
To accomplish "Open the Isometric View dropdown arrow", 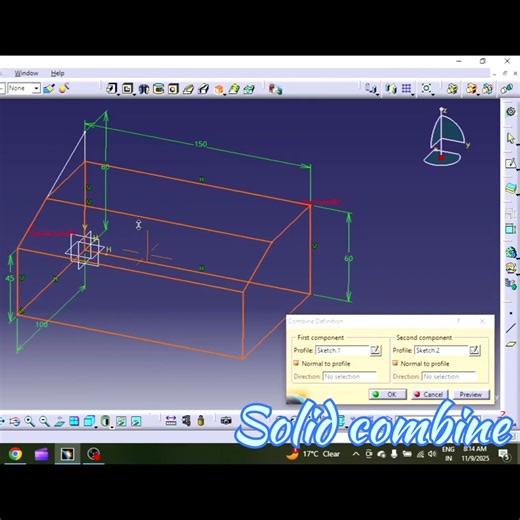I will coord(96,427).
